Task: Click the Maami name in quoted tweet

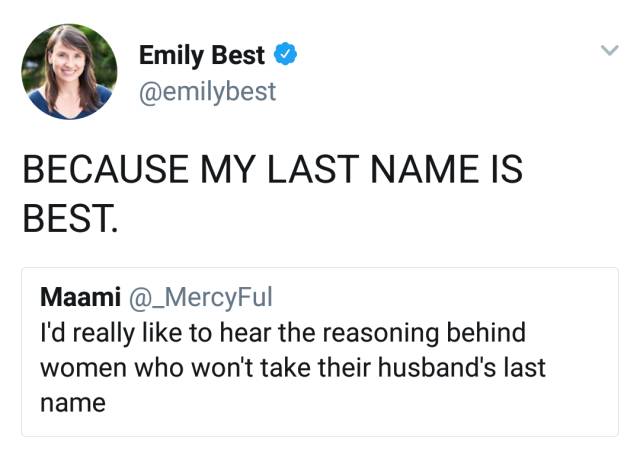Action: coord(80,297)
